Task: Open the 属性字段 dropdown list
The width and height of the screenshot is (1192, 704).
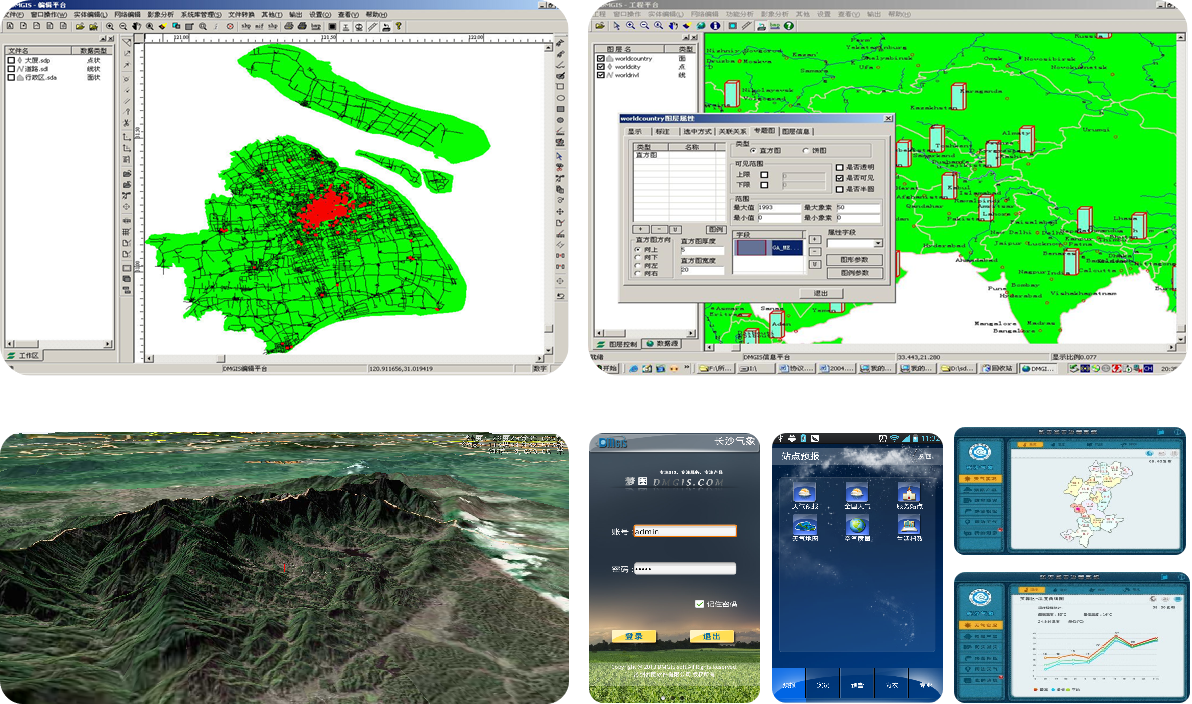Action: [x=878, y=243]
